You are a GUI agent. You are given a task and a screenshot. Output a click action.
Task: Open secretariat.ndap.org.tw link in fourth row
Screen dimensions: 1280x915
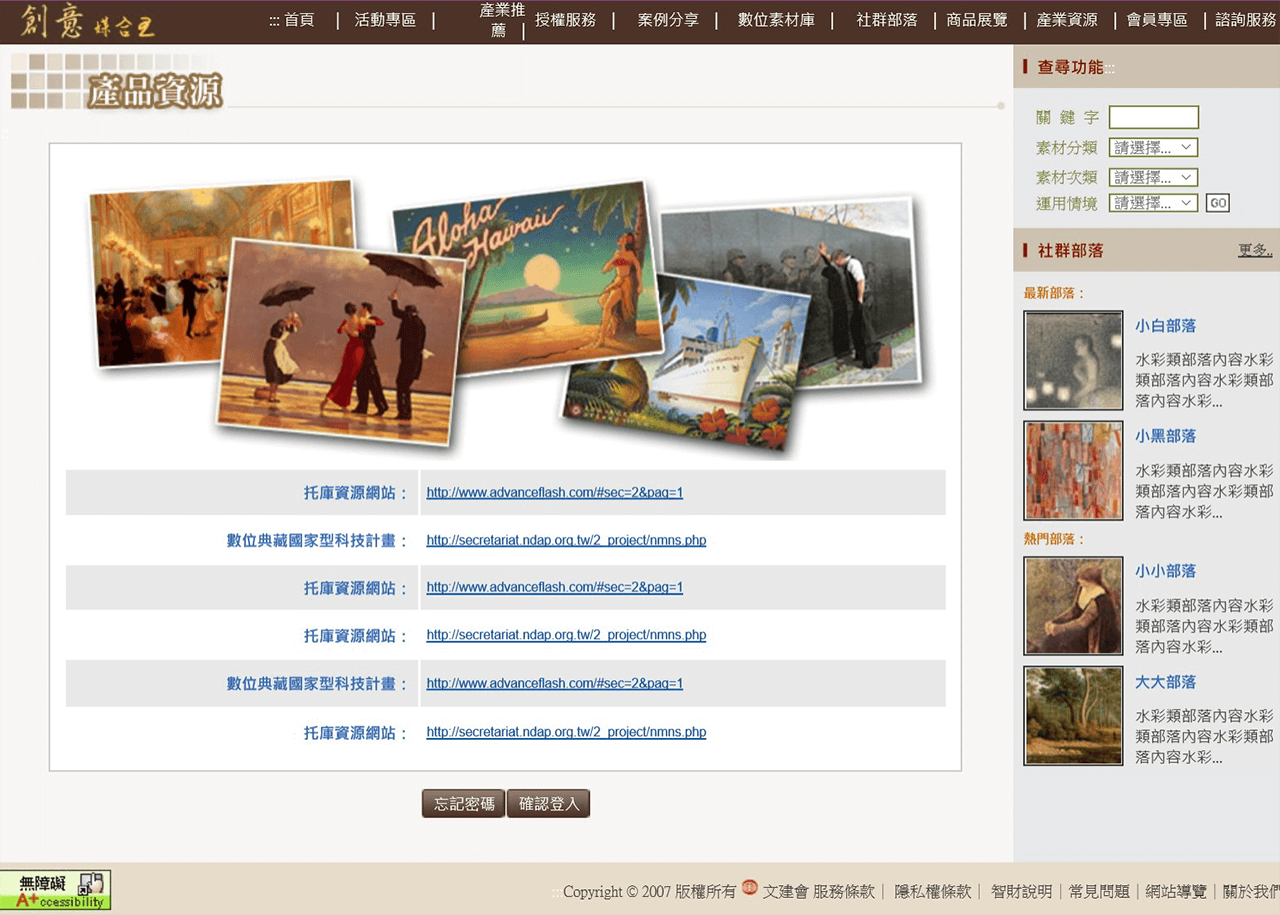tap(566, 635)
